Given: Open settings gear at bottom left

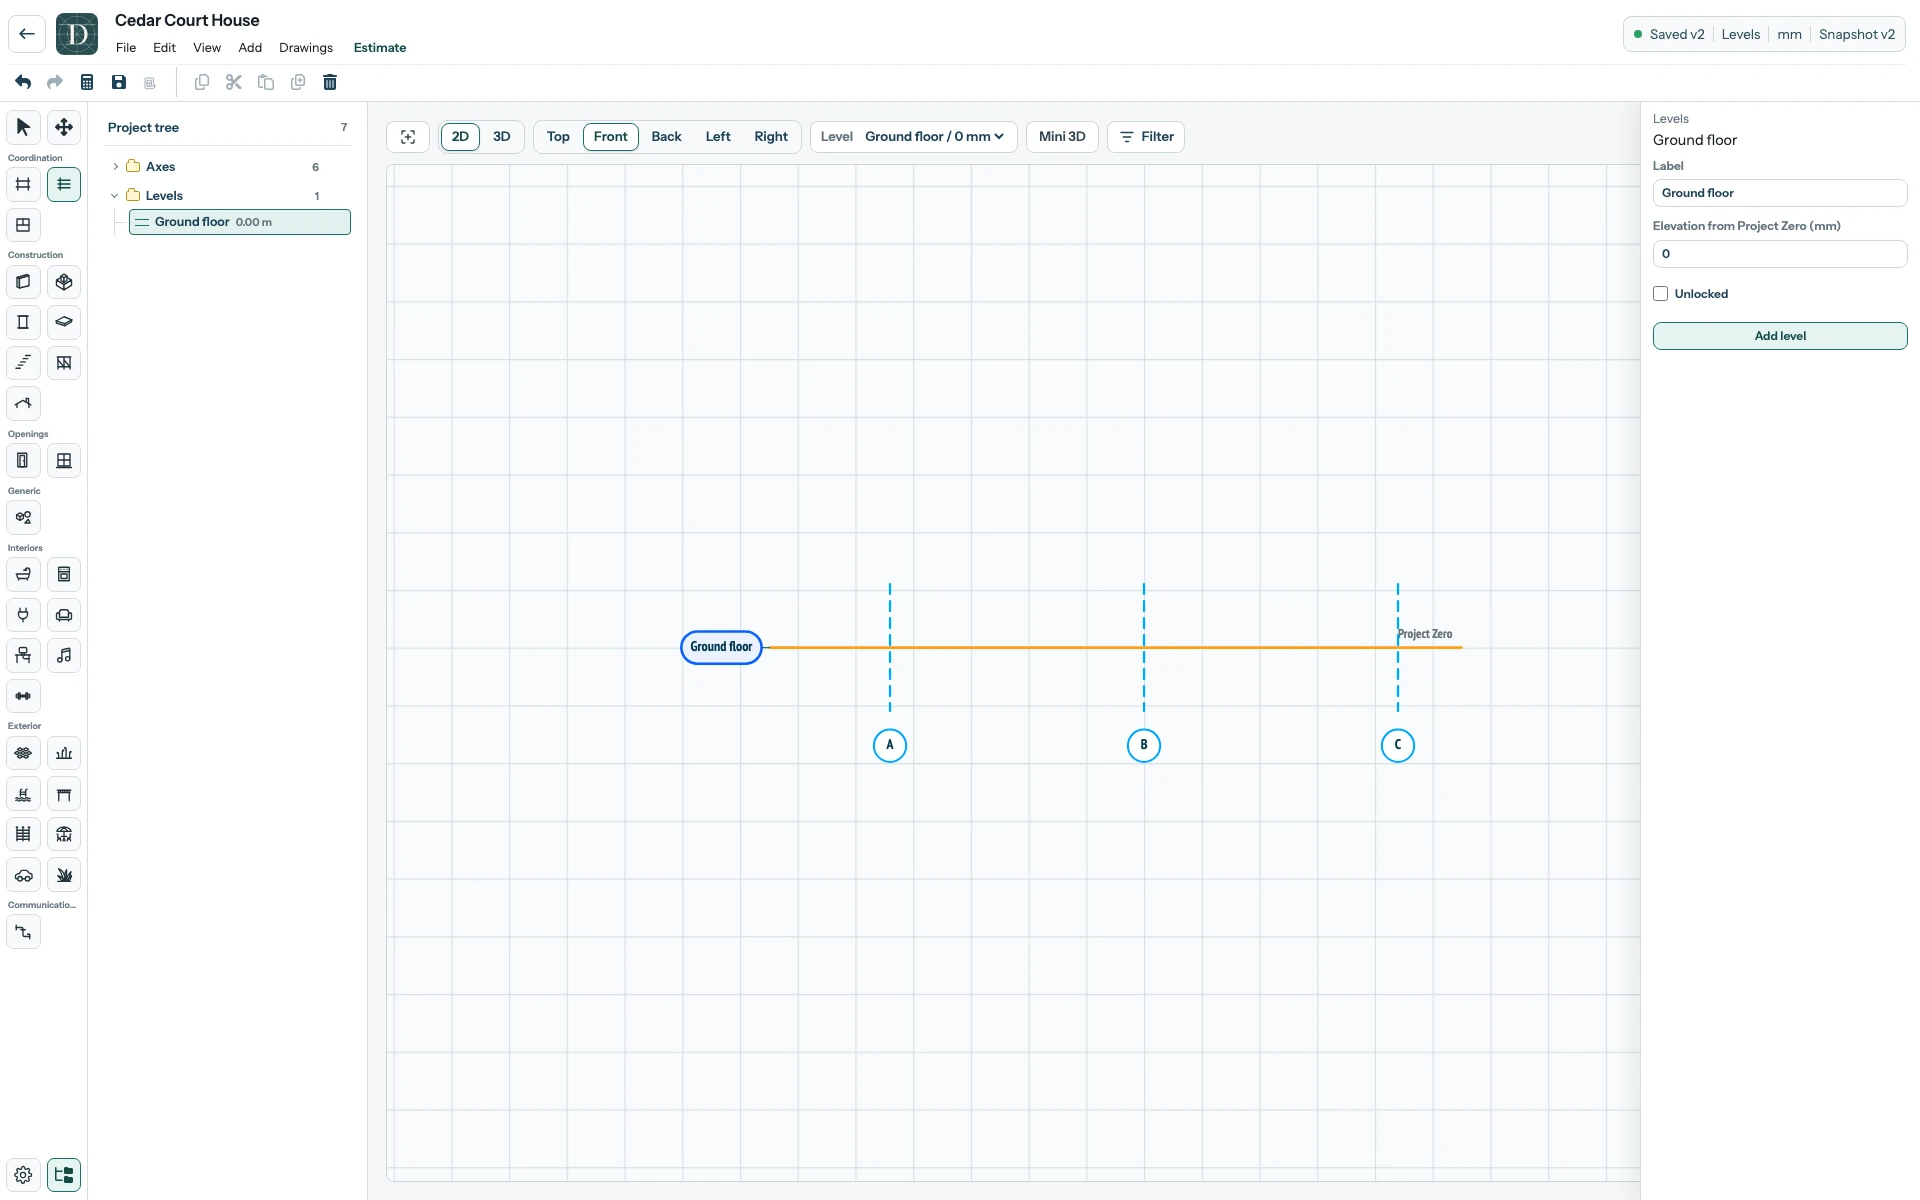Looking at the screenshot, I should [x=23, y=1175].
